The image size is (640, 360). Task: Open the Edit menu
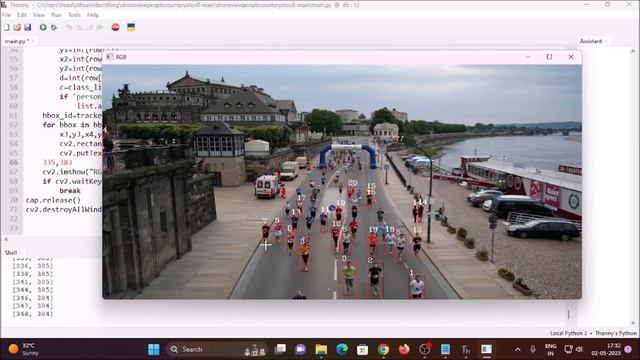(22, 15)
